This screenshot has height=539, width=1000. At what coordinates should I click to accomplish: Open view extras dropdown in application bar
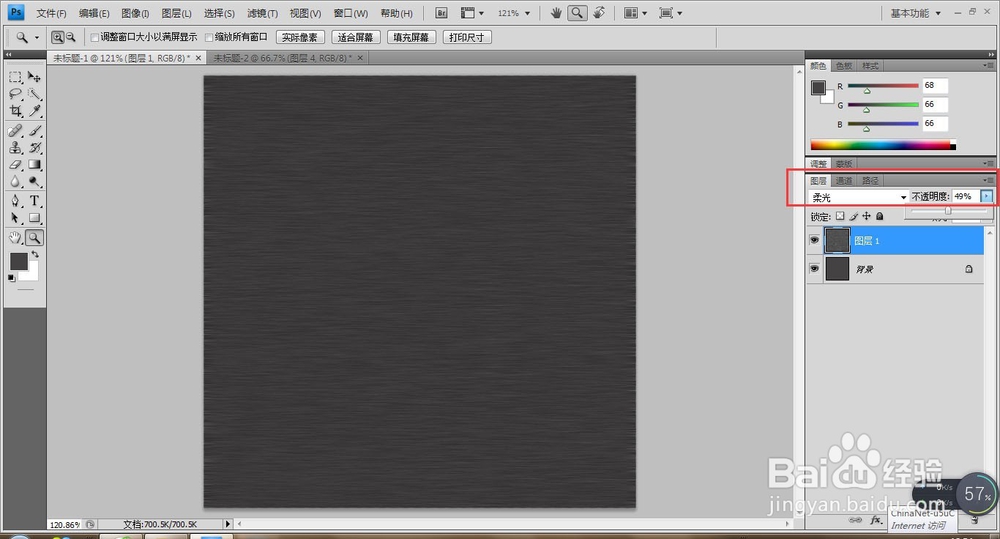click(472, 13)
